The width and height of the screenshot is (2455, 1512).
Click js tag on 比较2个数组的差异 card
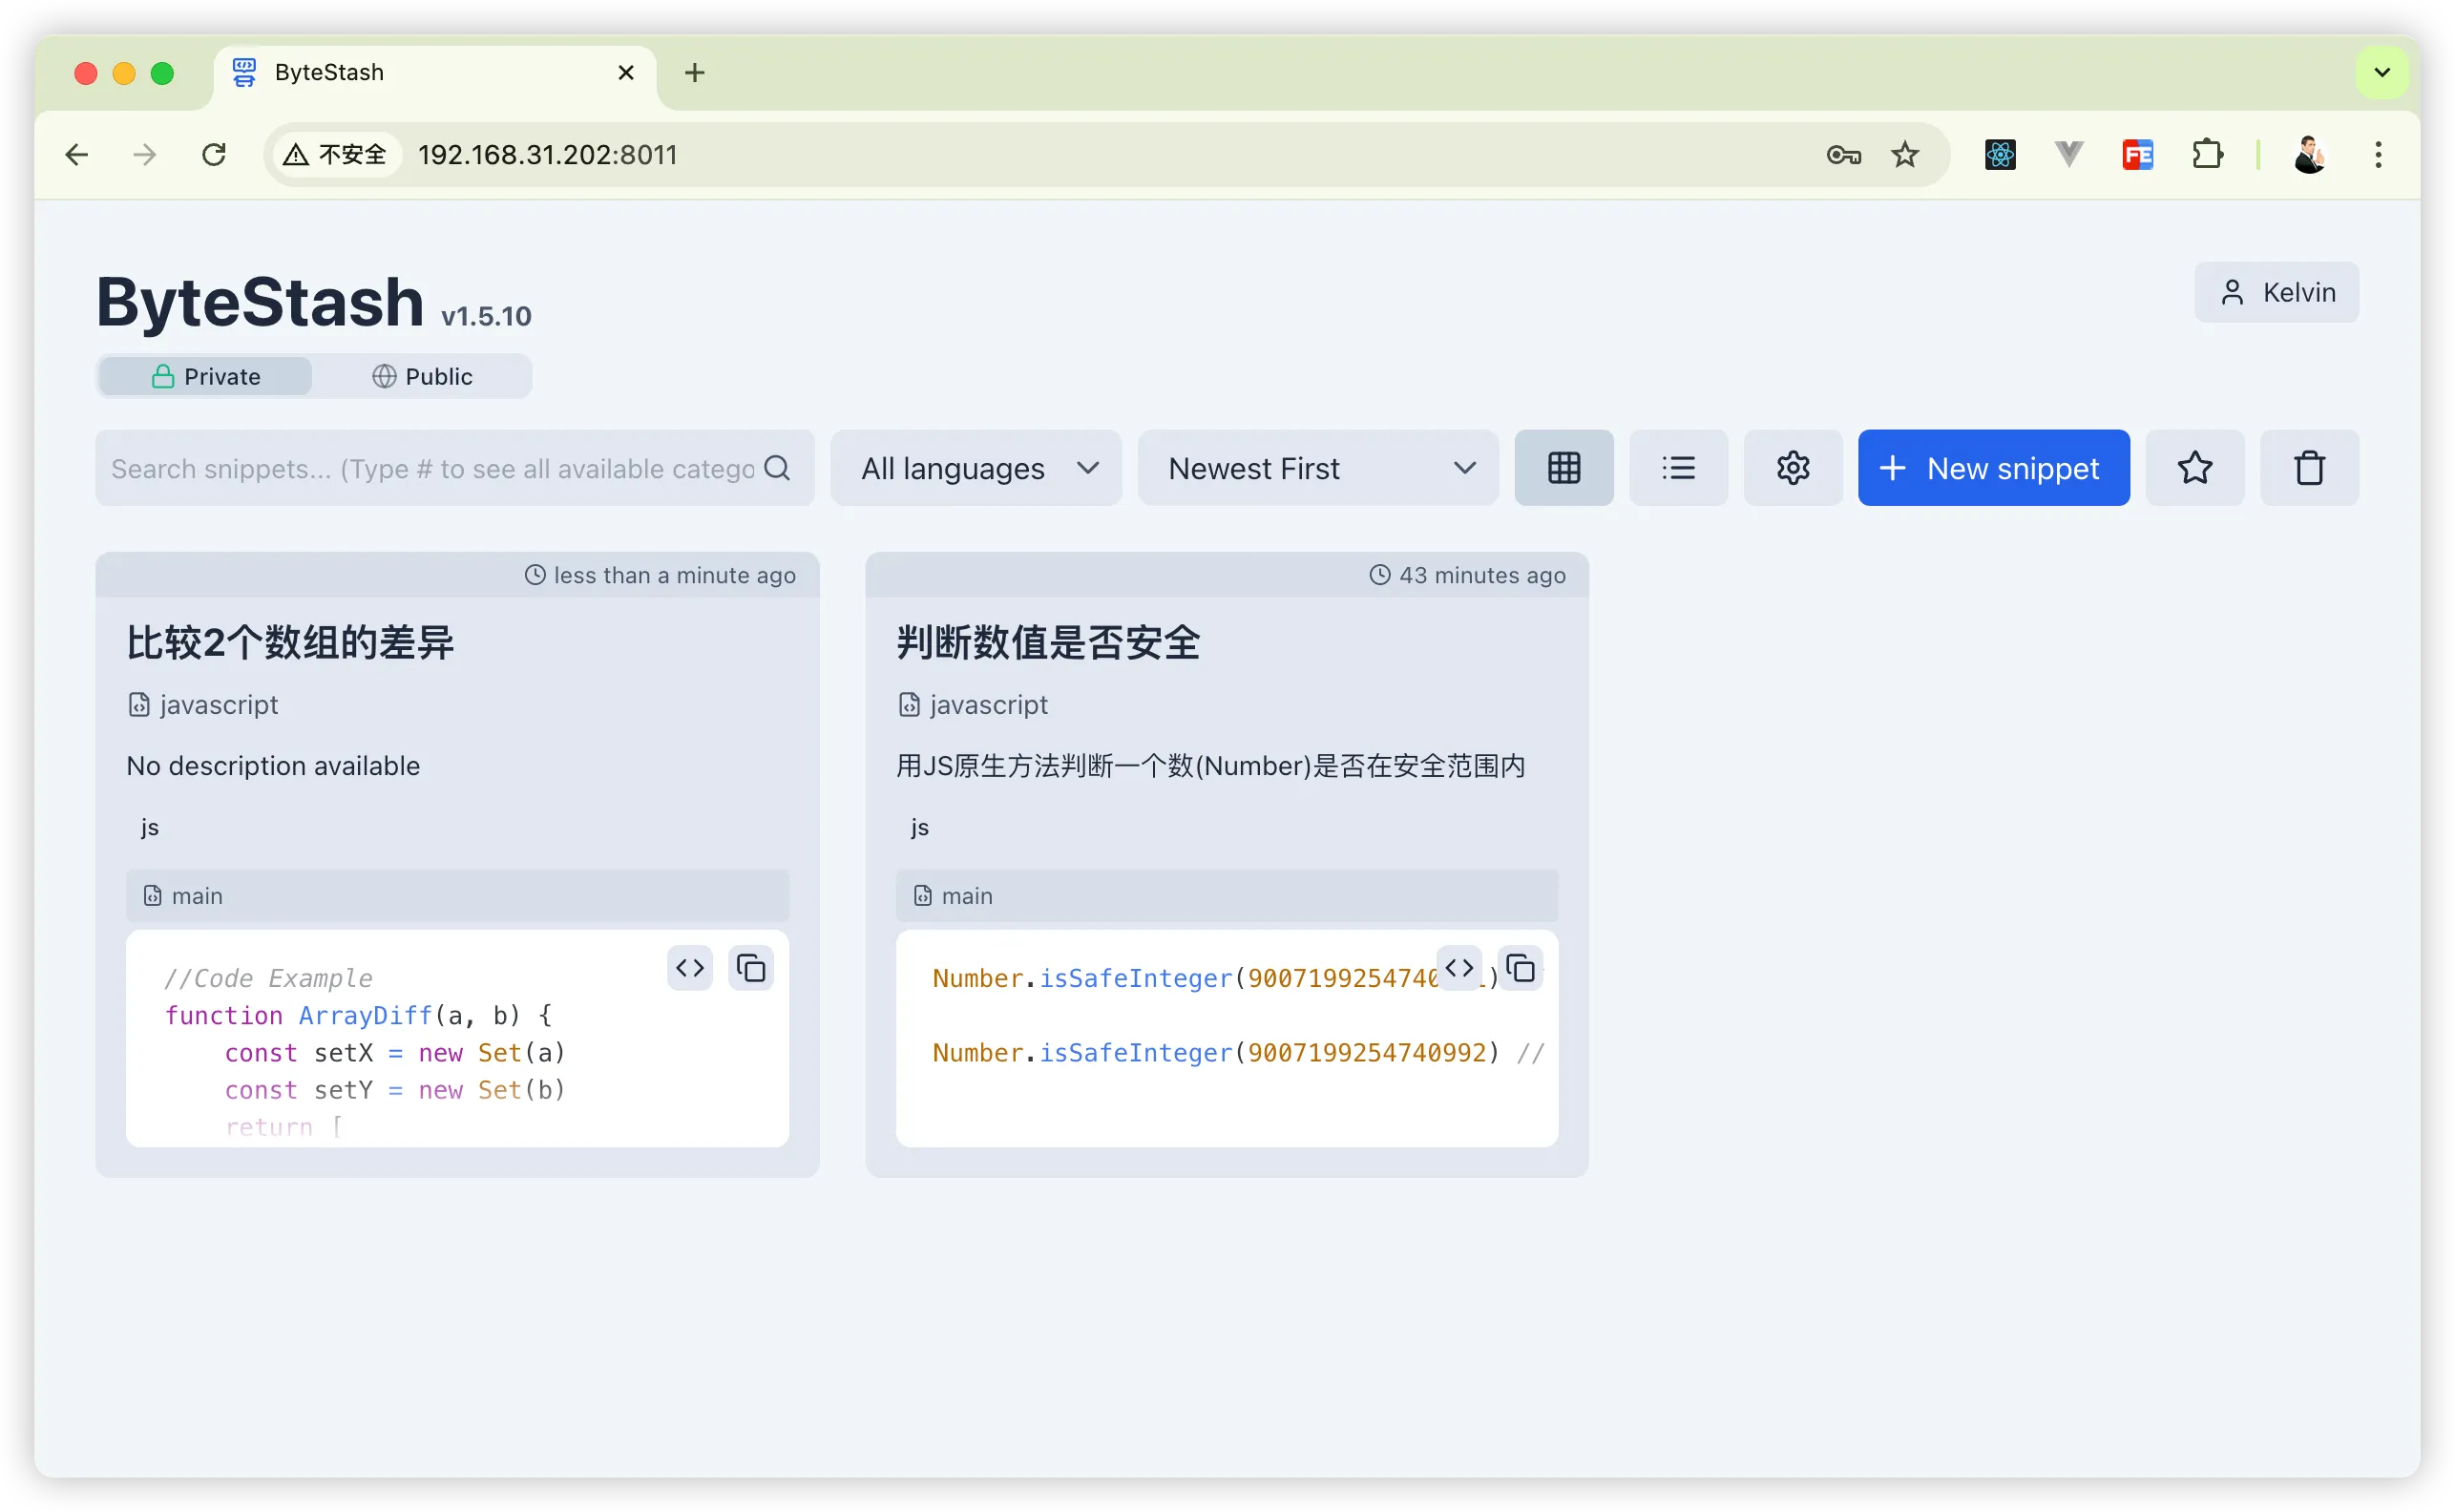coord(150,827)
